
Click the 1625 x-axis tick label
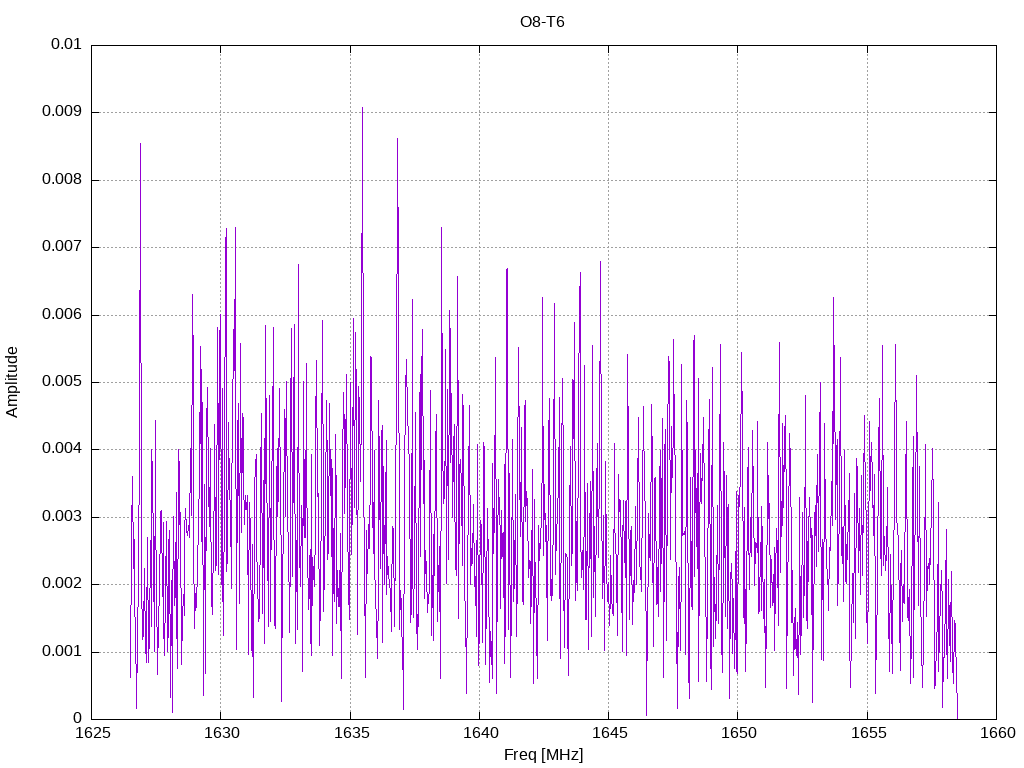(x=92, y=733)
